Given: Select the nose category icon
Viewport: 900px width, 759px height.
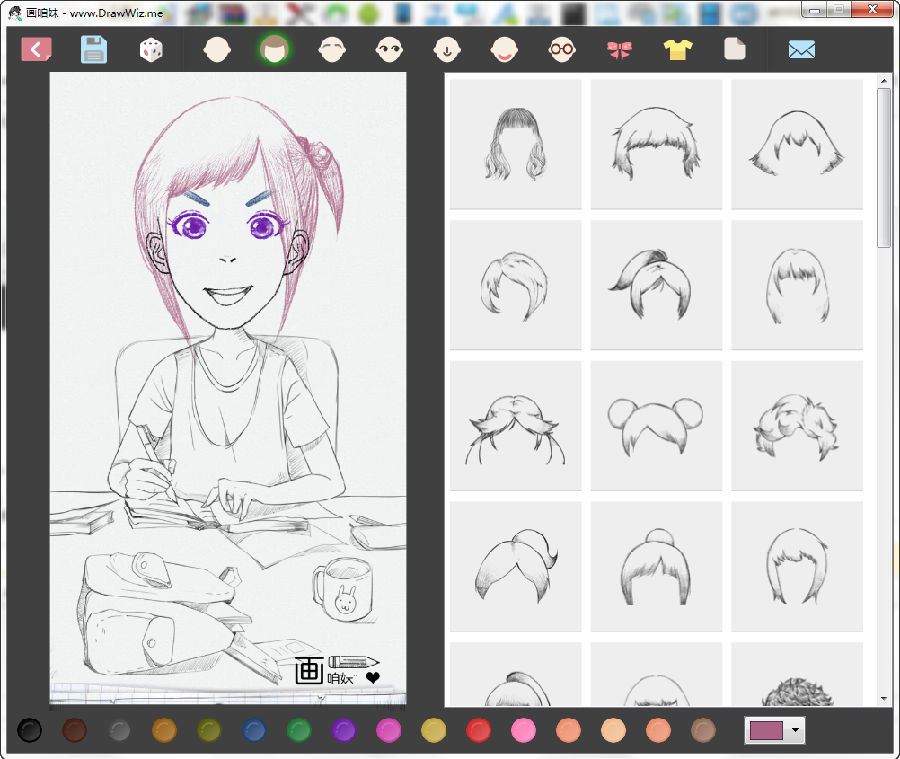Looking at the screenshot, I should pyautogui.click(x=447, y=49).
